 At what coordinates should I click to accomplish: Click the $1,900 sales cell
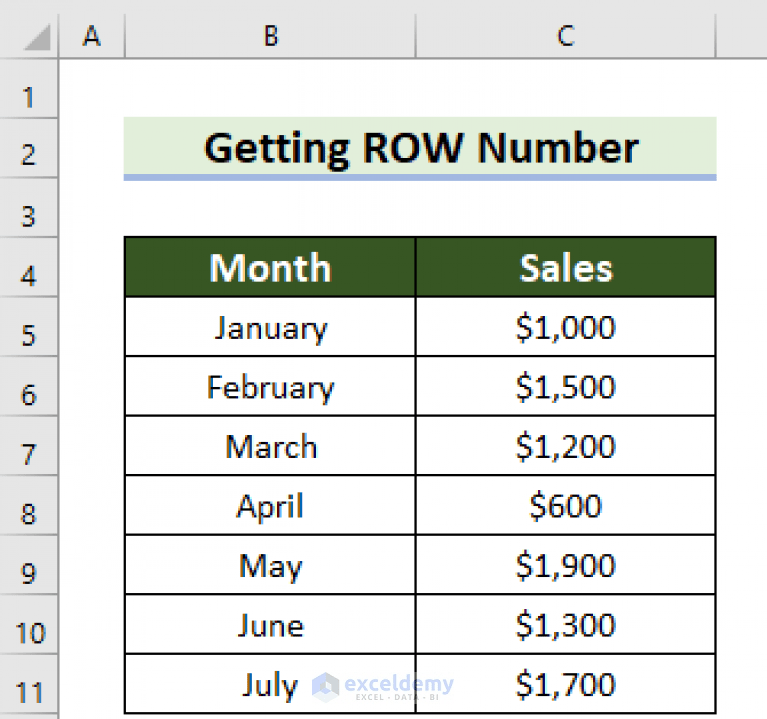tap(565, 565)
